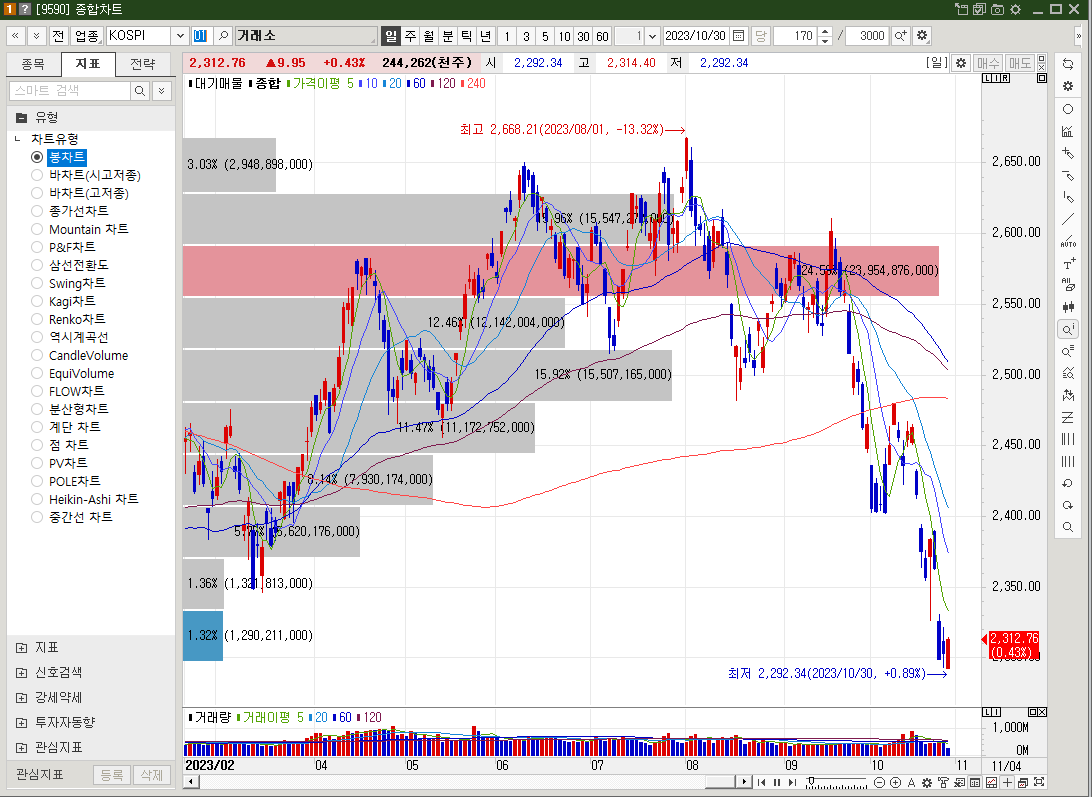Screen dimensions: 1092x797
Task: Click the horizontal line pencil tool
Action: (x=1068, y=175)
